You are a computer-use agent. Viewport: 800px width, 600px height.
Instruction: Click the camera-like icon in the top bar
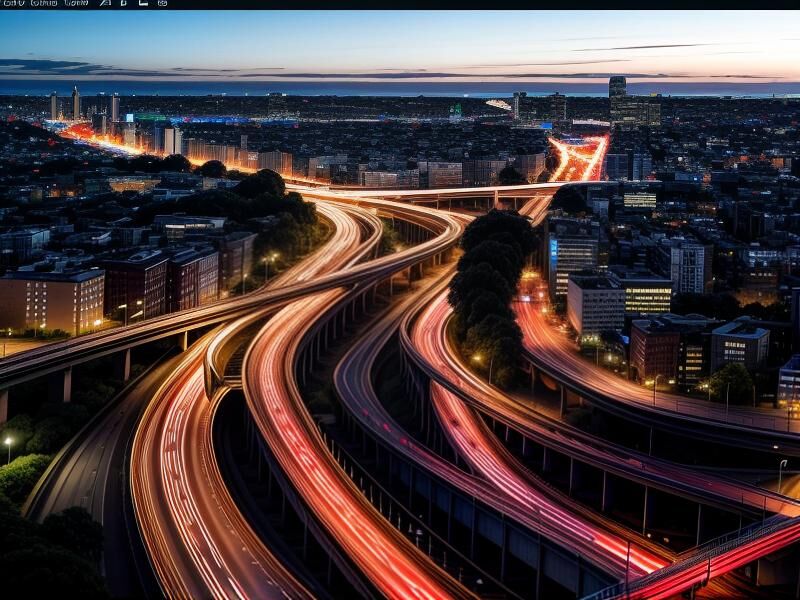coord(162,3)
